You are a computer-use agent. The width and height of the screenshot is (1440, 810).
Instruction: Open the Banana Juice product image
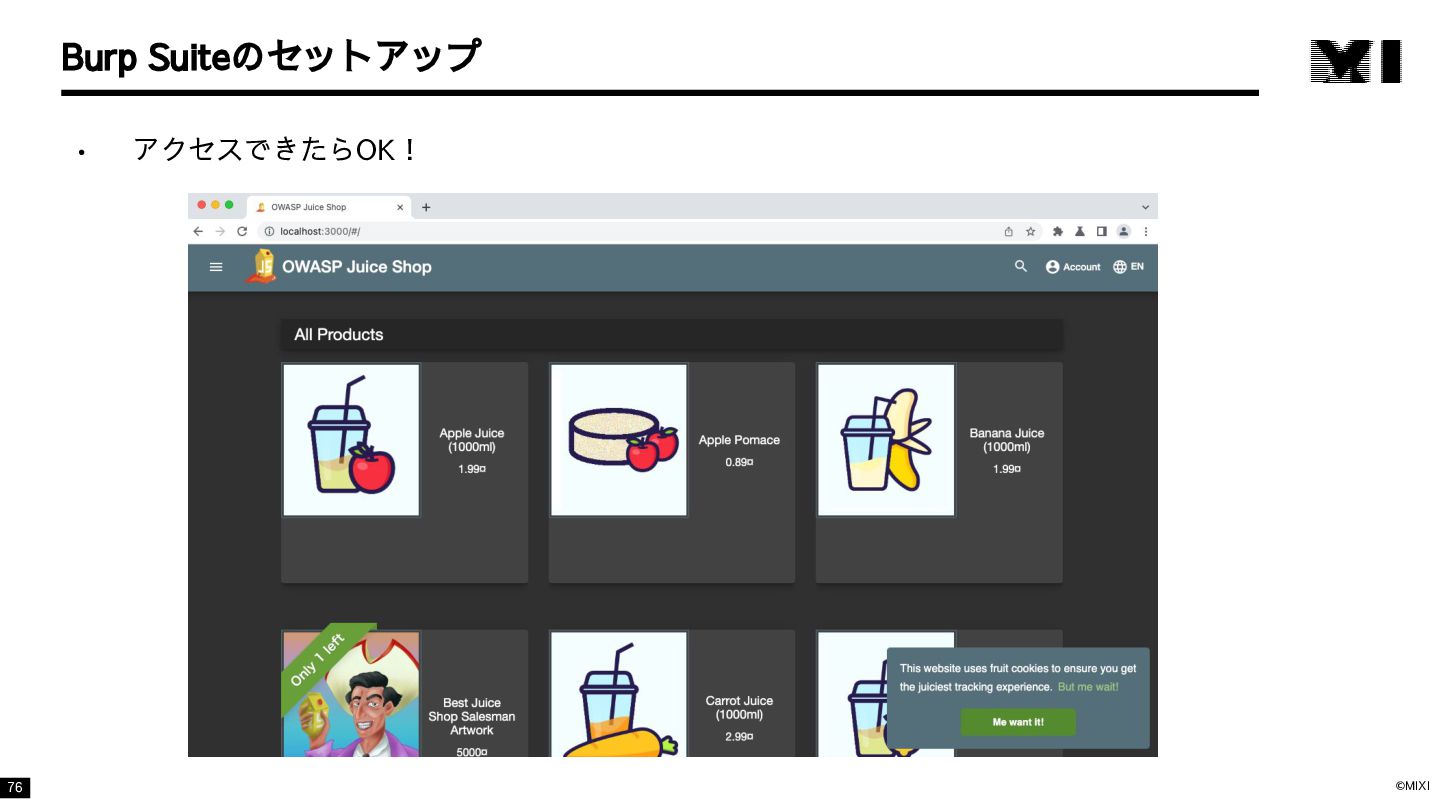point(886,440)
